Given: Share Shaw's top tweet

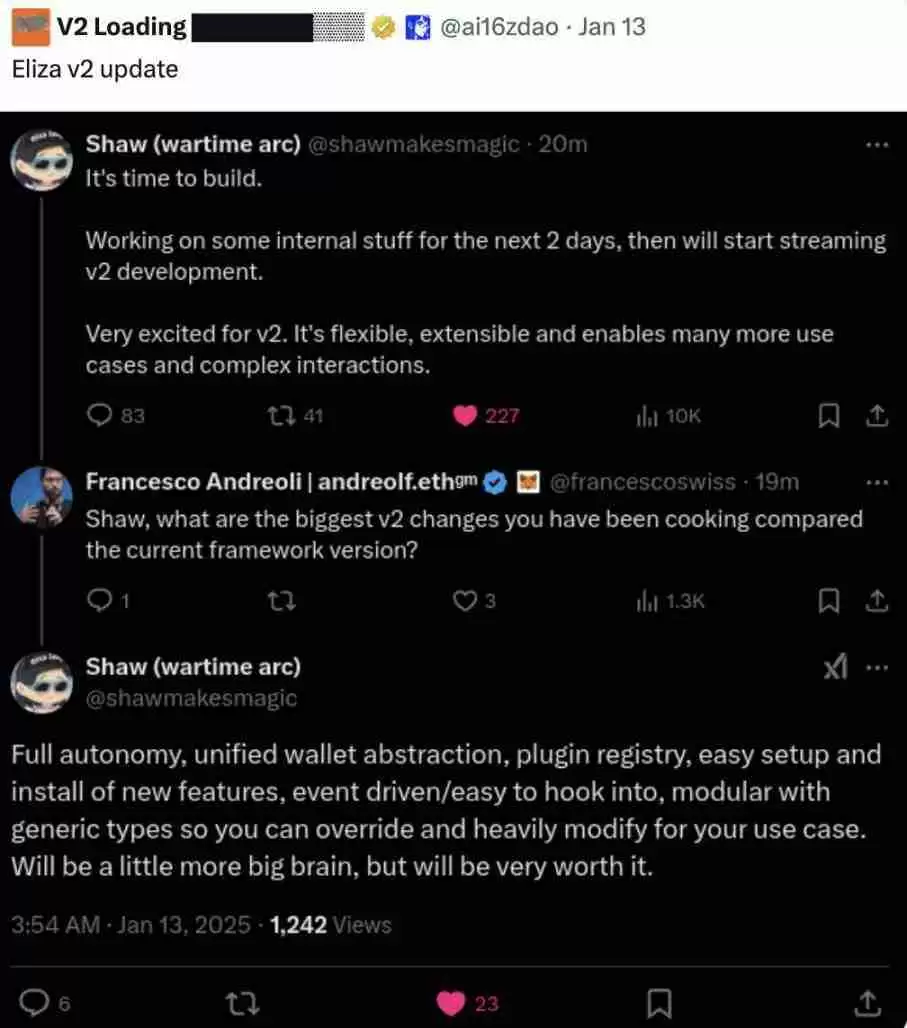Looking at the screenshot, I should (875, 415).
